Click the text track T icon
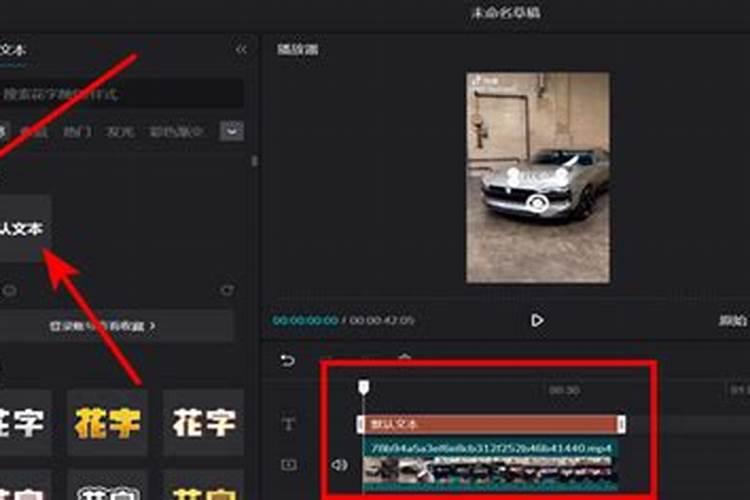Viewport: 750px width, 500px height. tap(288, 424)
